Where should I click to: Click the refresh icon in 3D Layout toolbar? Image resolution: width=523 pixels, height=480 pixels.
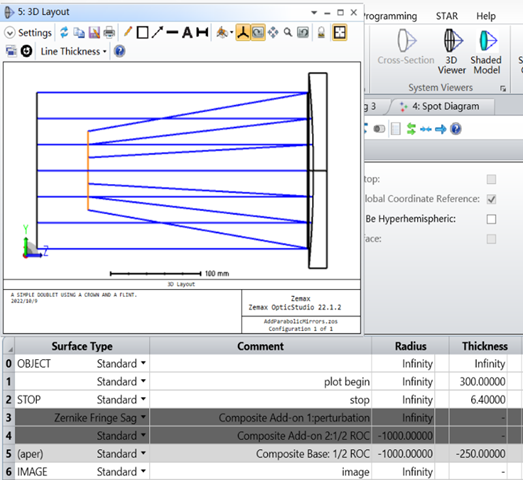click(x=64, y=32)
